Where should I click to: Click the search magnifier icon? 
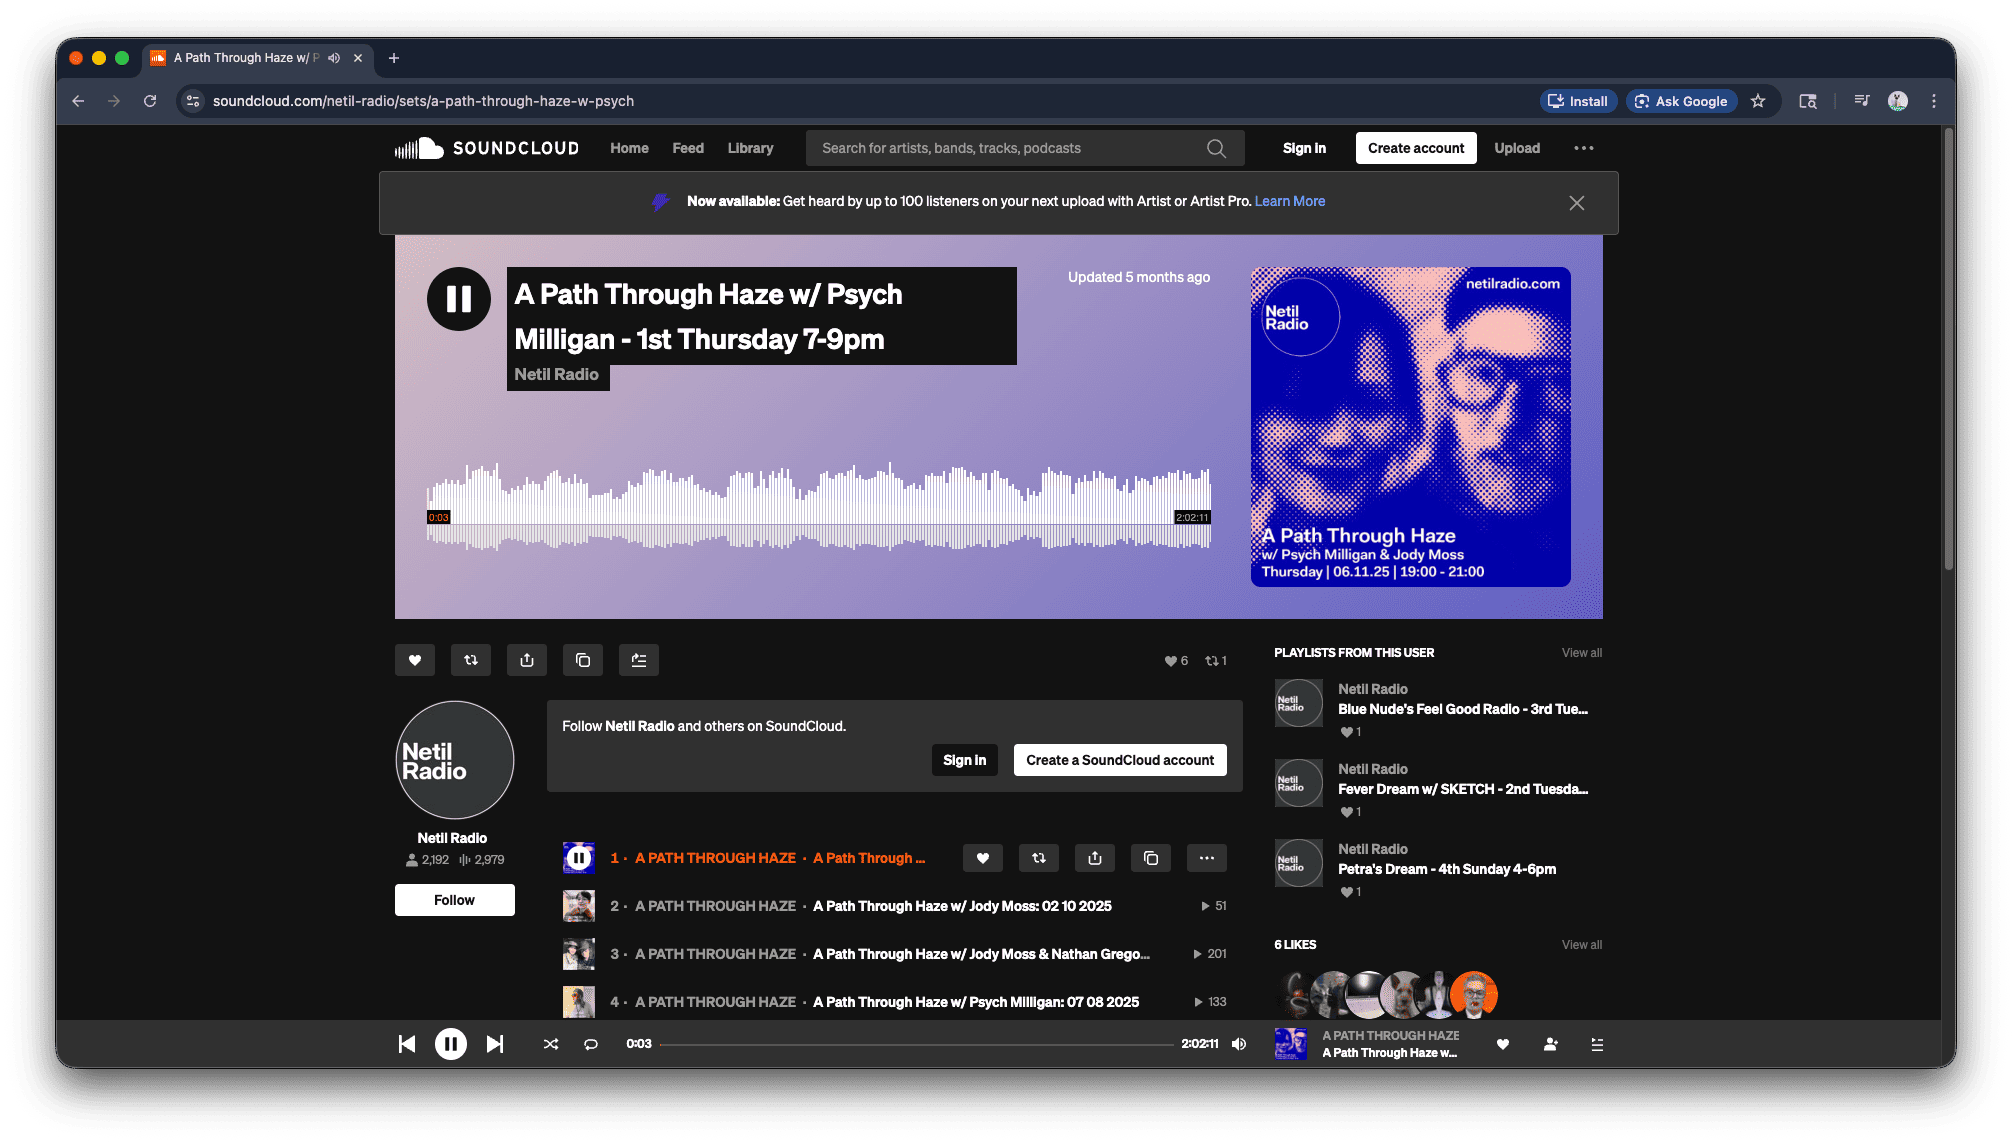[1215, 147]
